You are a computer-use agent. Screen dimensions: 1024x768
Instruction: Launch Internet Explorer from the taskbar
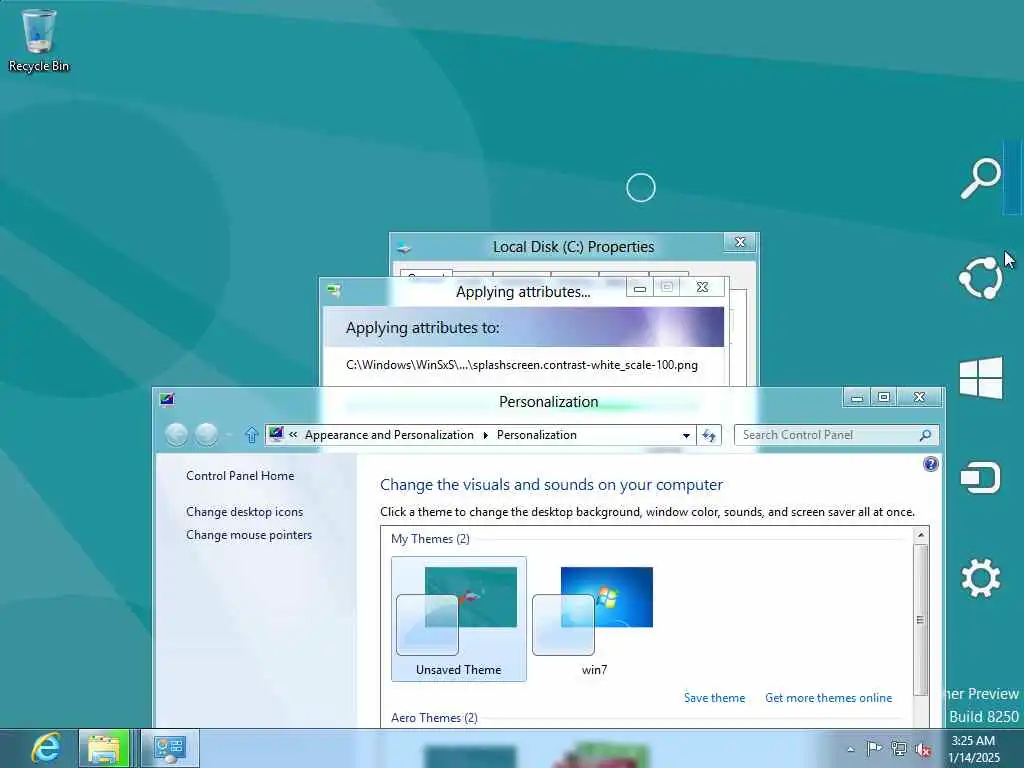click(46, 748)
